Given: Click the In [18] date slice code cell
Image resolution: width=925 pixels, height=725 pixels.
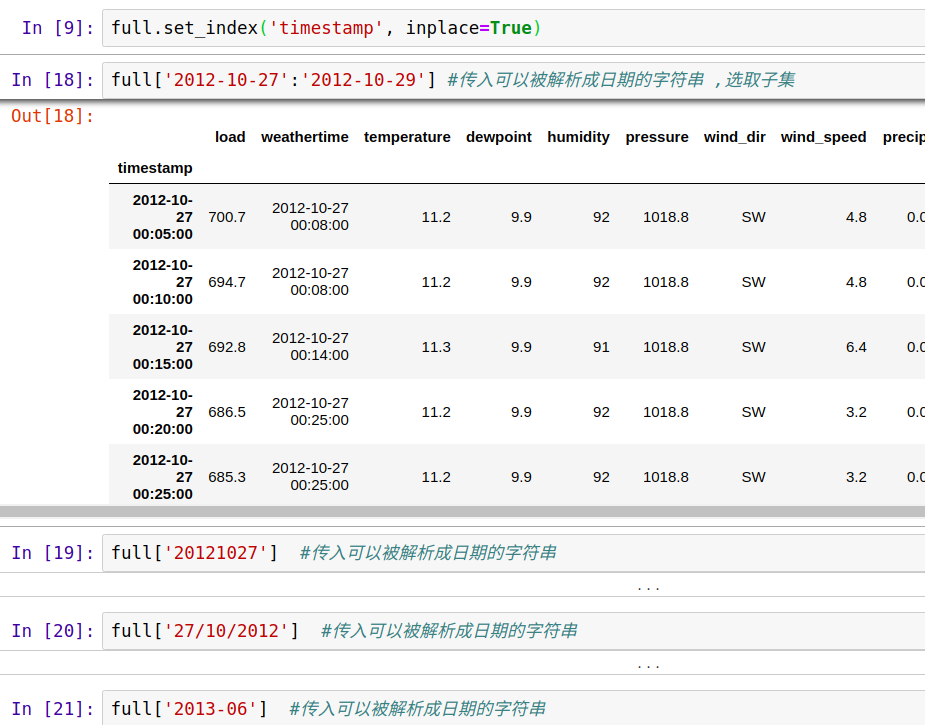Looking at the screenshot, I should coord(513,80).
